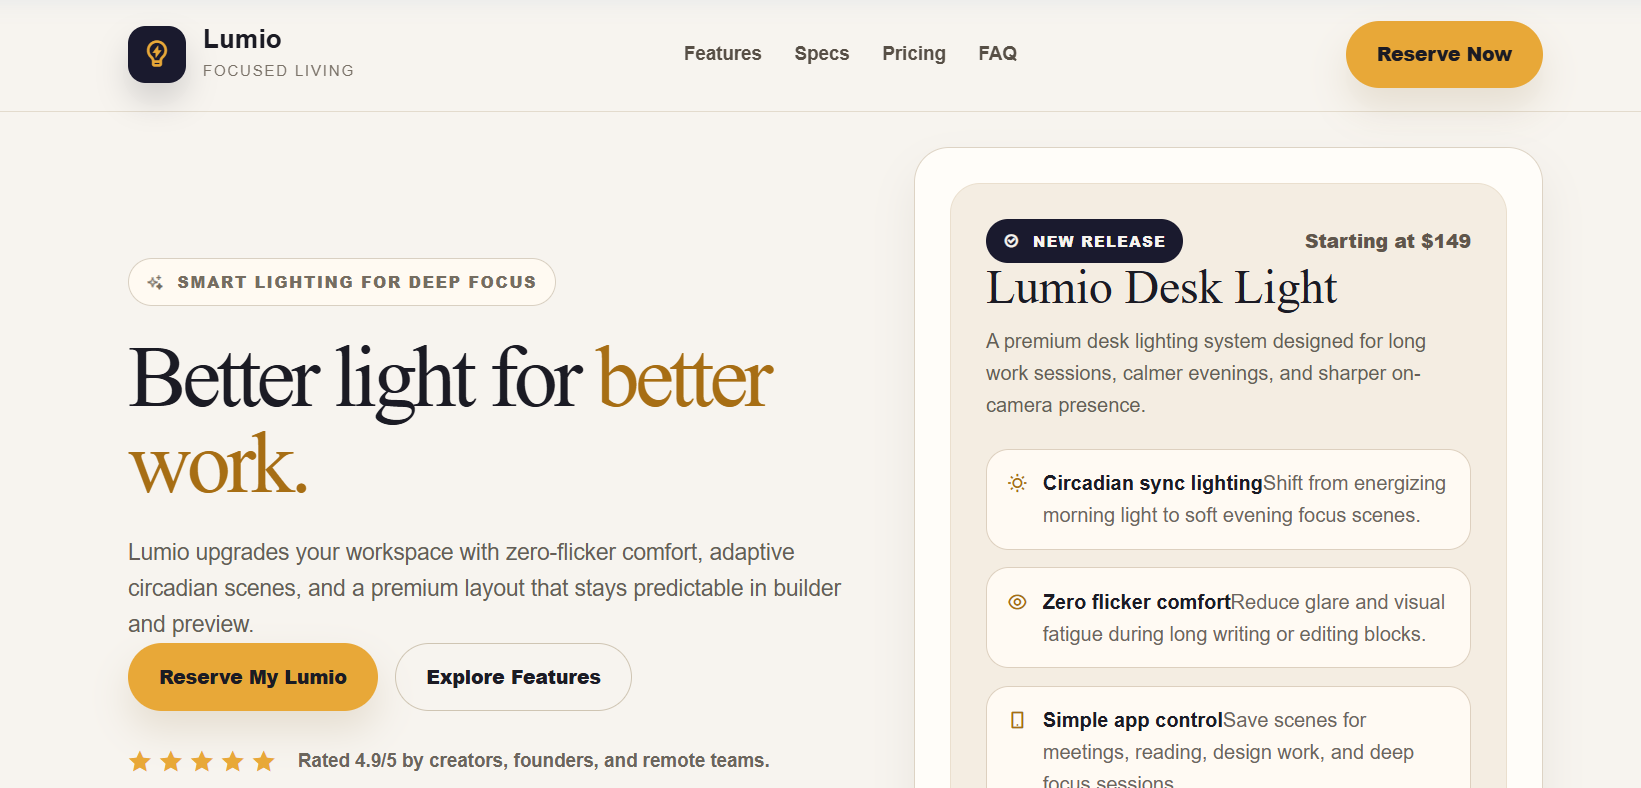Screen dimensions: 1641x788
Task: Click the third gold rating star
Action: (202, 762)
